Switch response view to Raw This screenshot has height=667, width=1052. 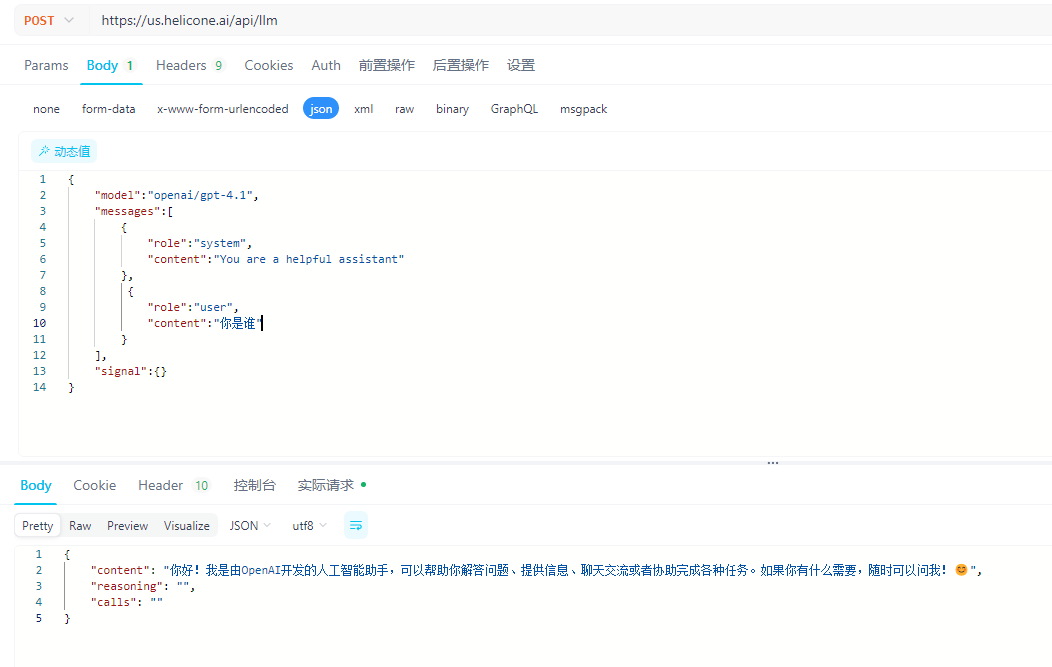pos(80,525)
